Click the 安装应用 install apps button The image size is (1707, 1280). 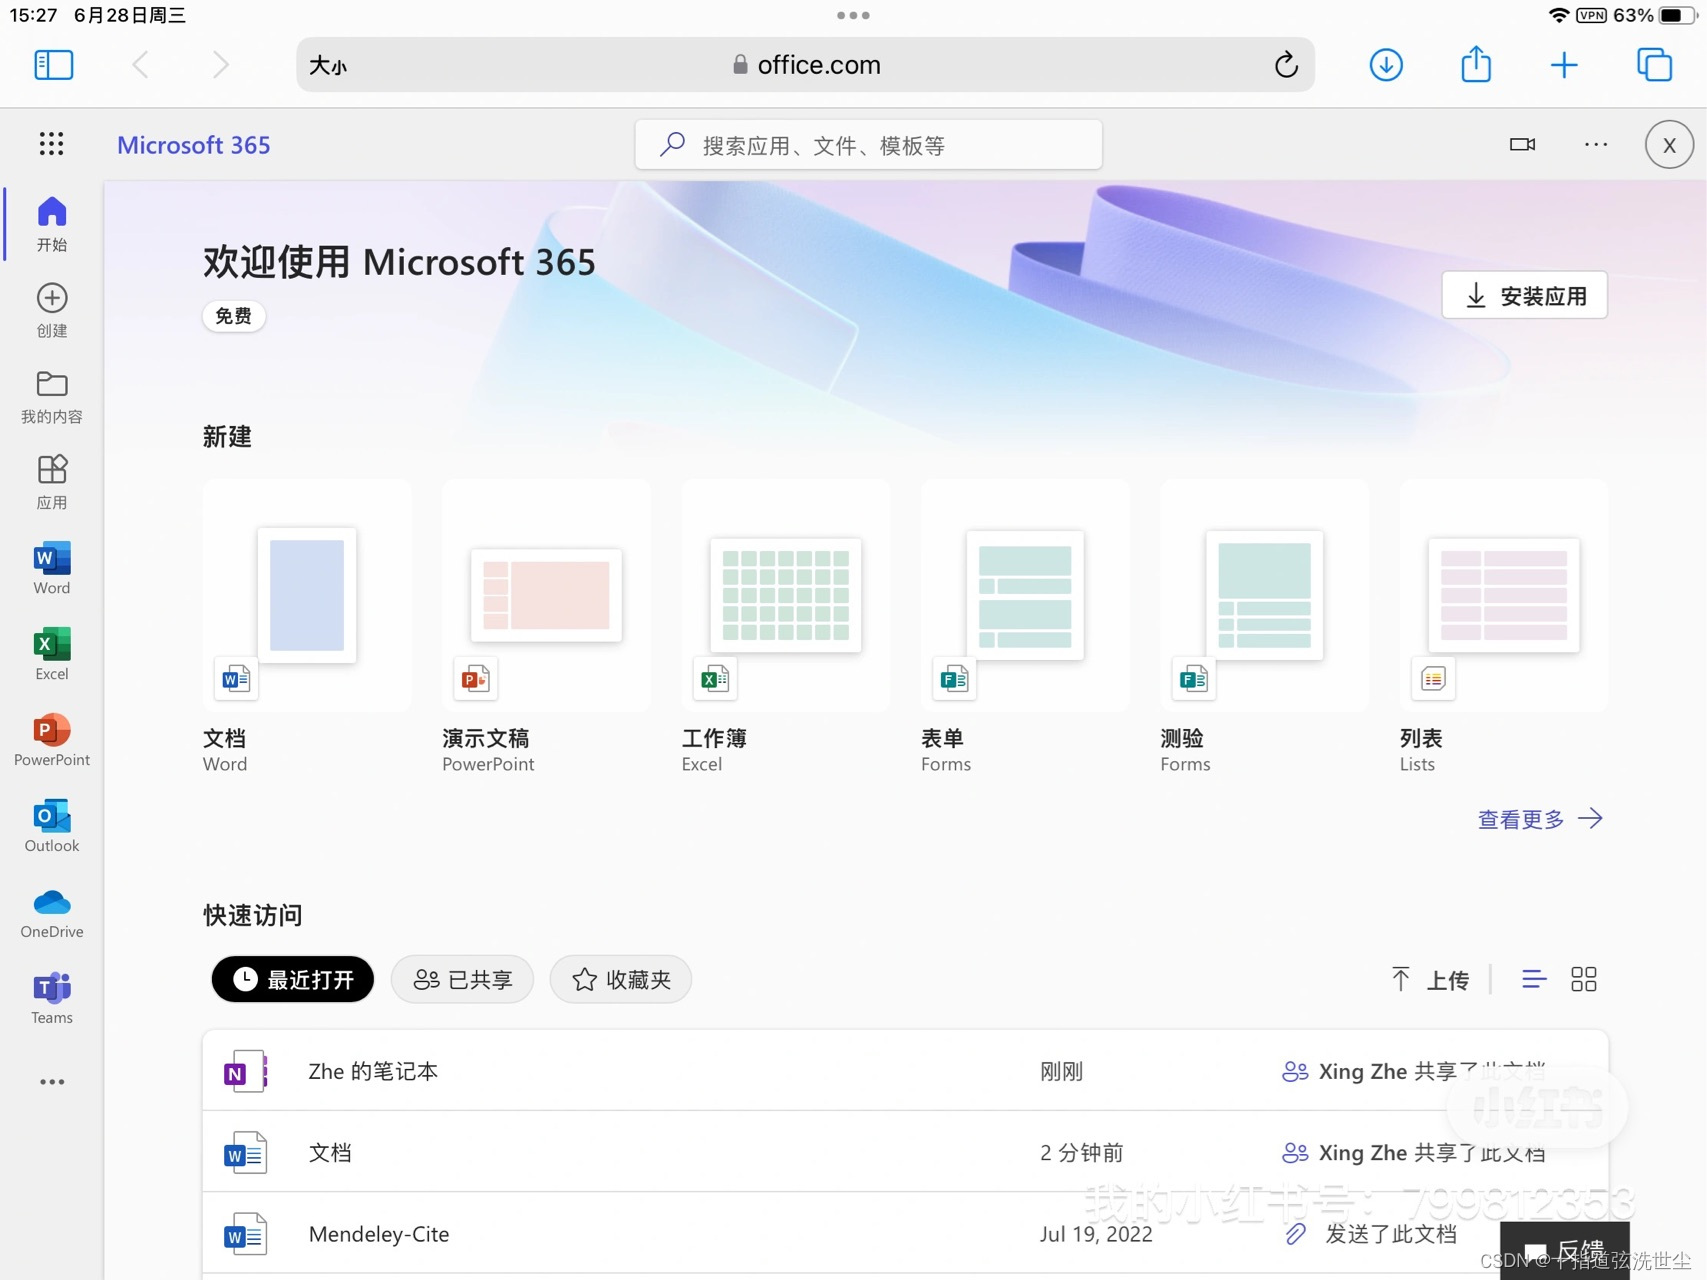tap(1524, 296)
